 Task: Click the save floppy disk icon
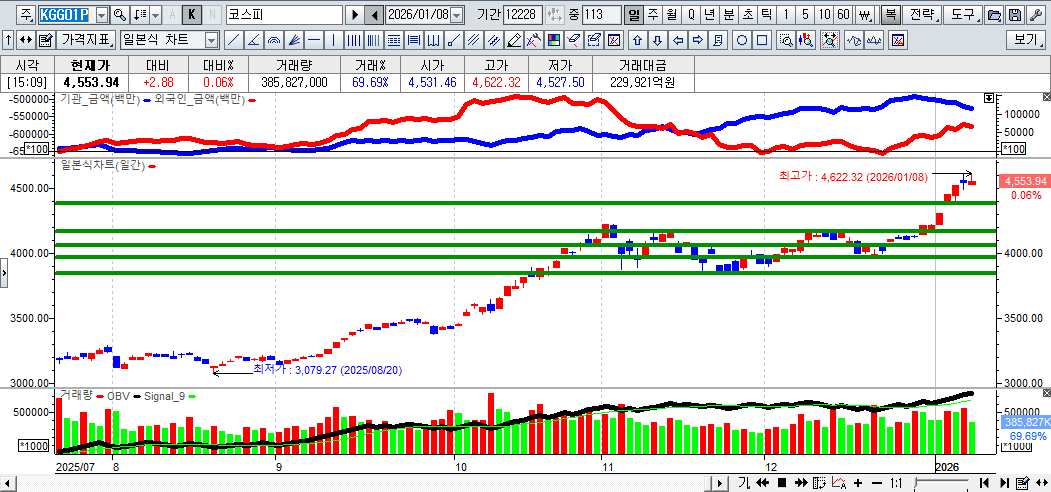tap(1014, 15)
